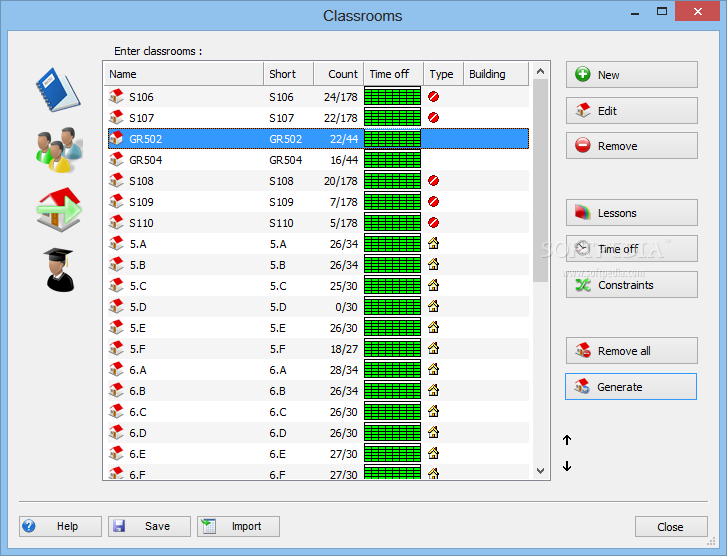Click the red type icon of row S110
Viewport: 727px width, 556px height.
pos(434,223)
